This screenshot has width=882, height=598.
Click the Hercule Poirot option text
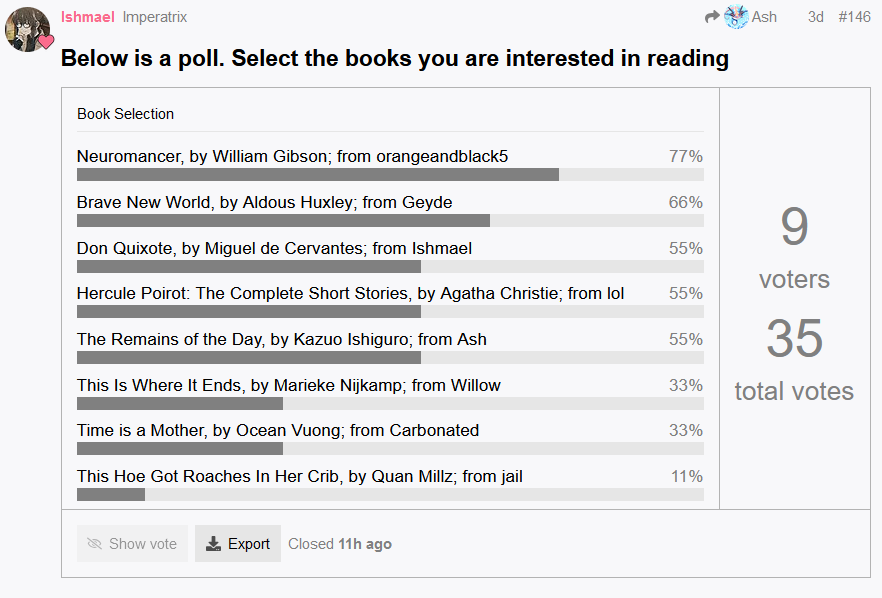350,293
